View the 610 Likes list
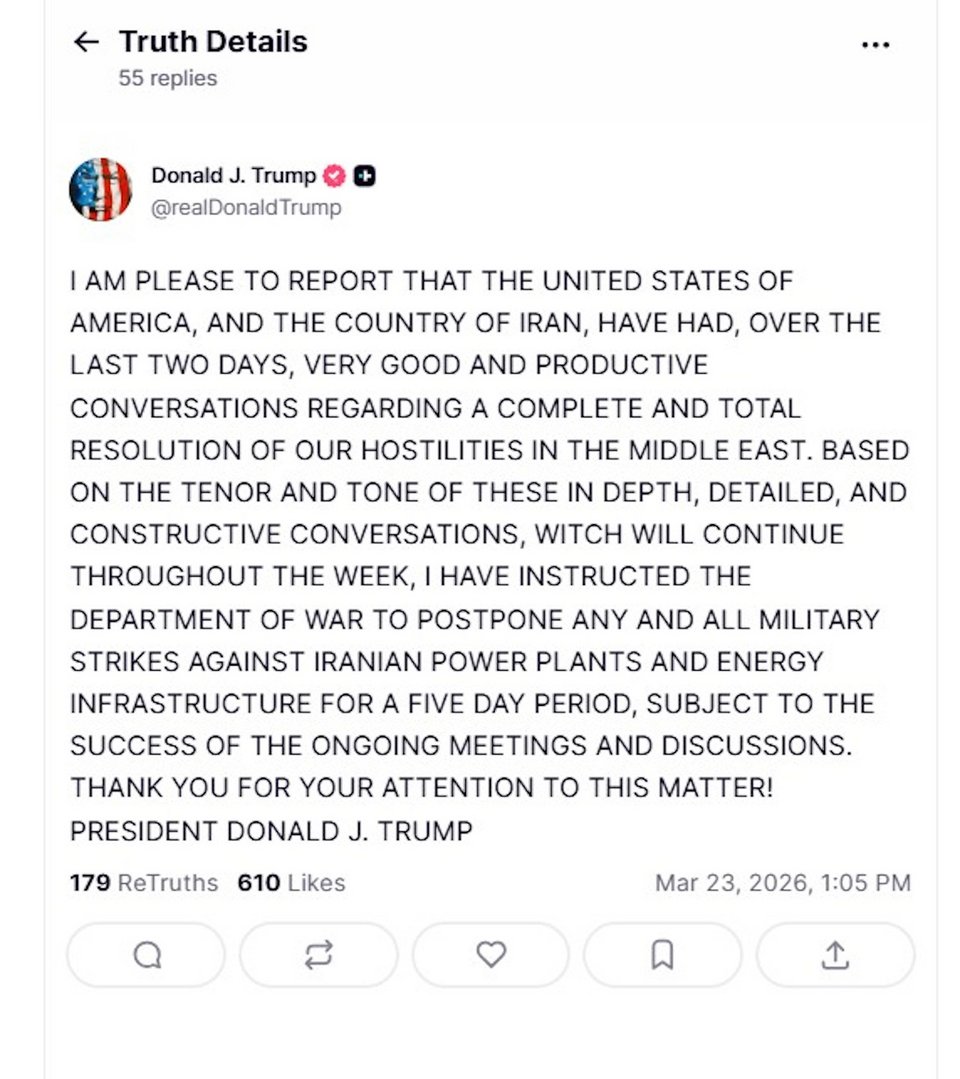960x1079 pixels. pos(291,883)
